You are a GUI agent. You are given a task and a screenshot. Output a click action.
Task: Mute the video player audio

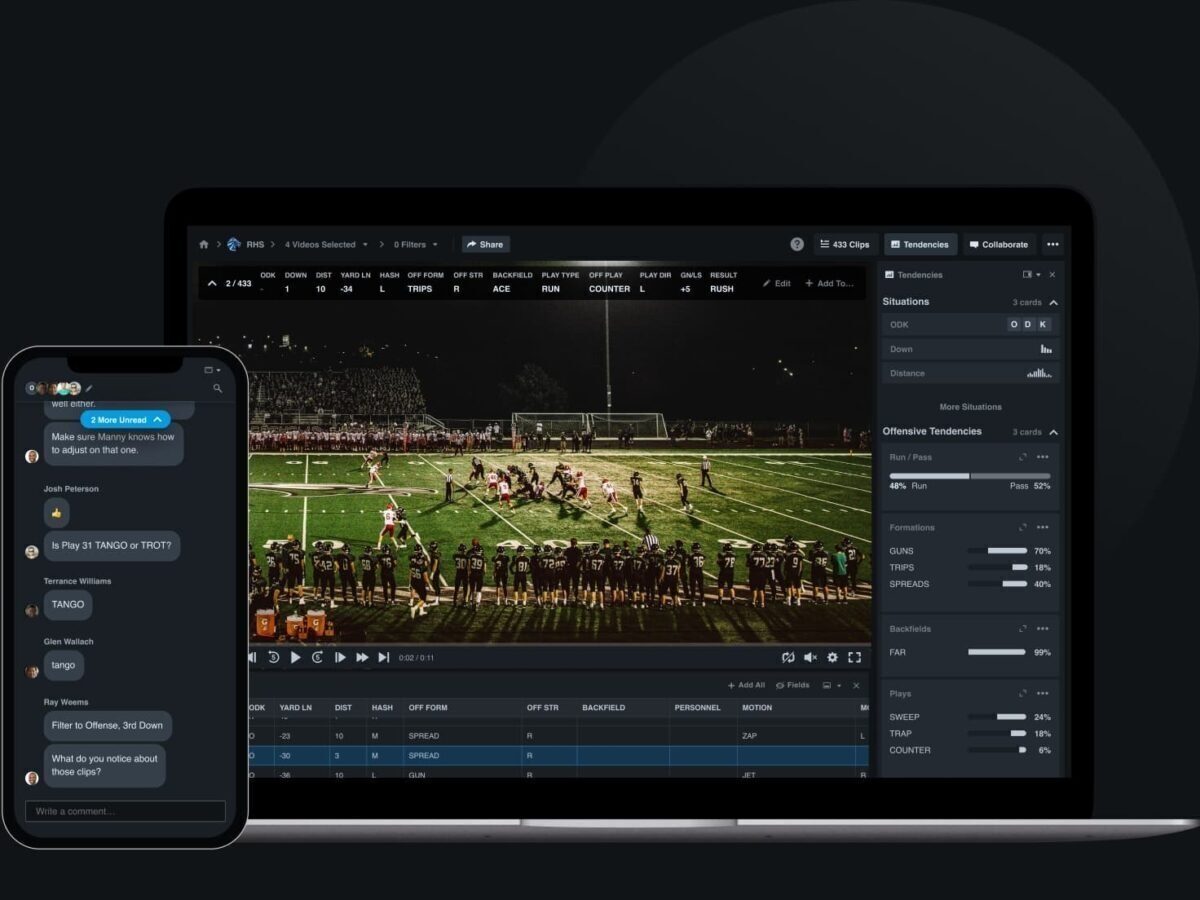pos(809,657)
